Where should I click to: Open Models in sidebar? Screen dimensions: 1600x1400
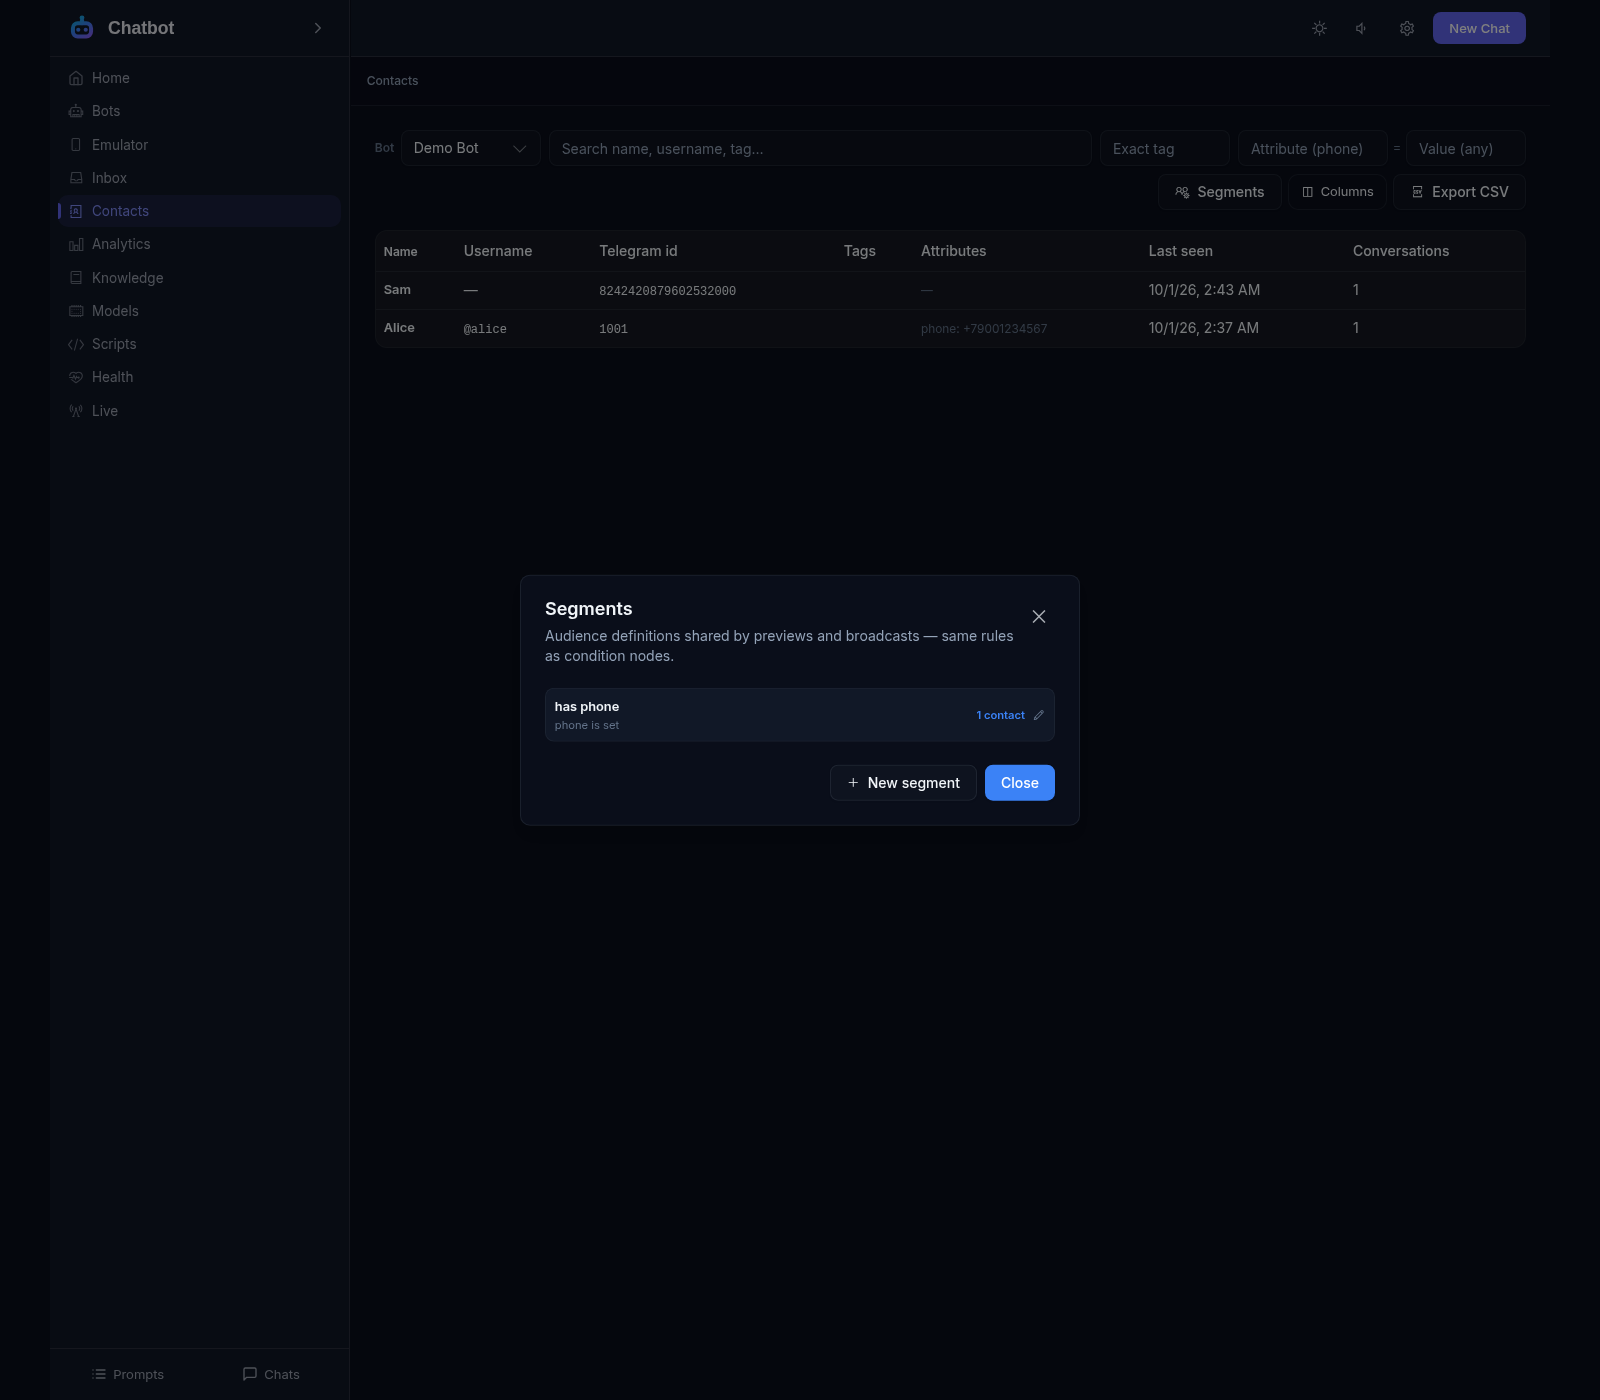[199, 311]
